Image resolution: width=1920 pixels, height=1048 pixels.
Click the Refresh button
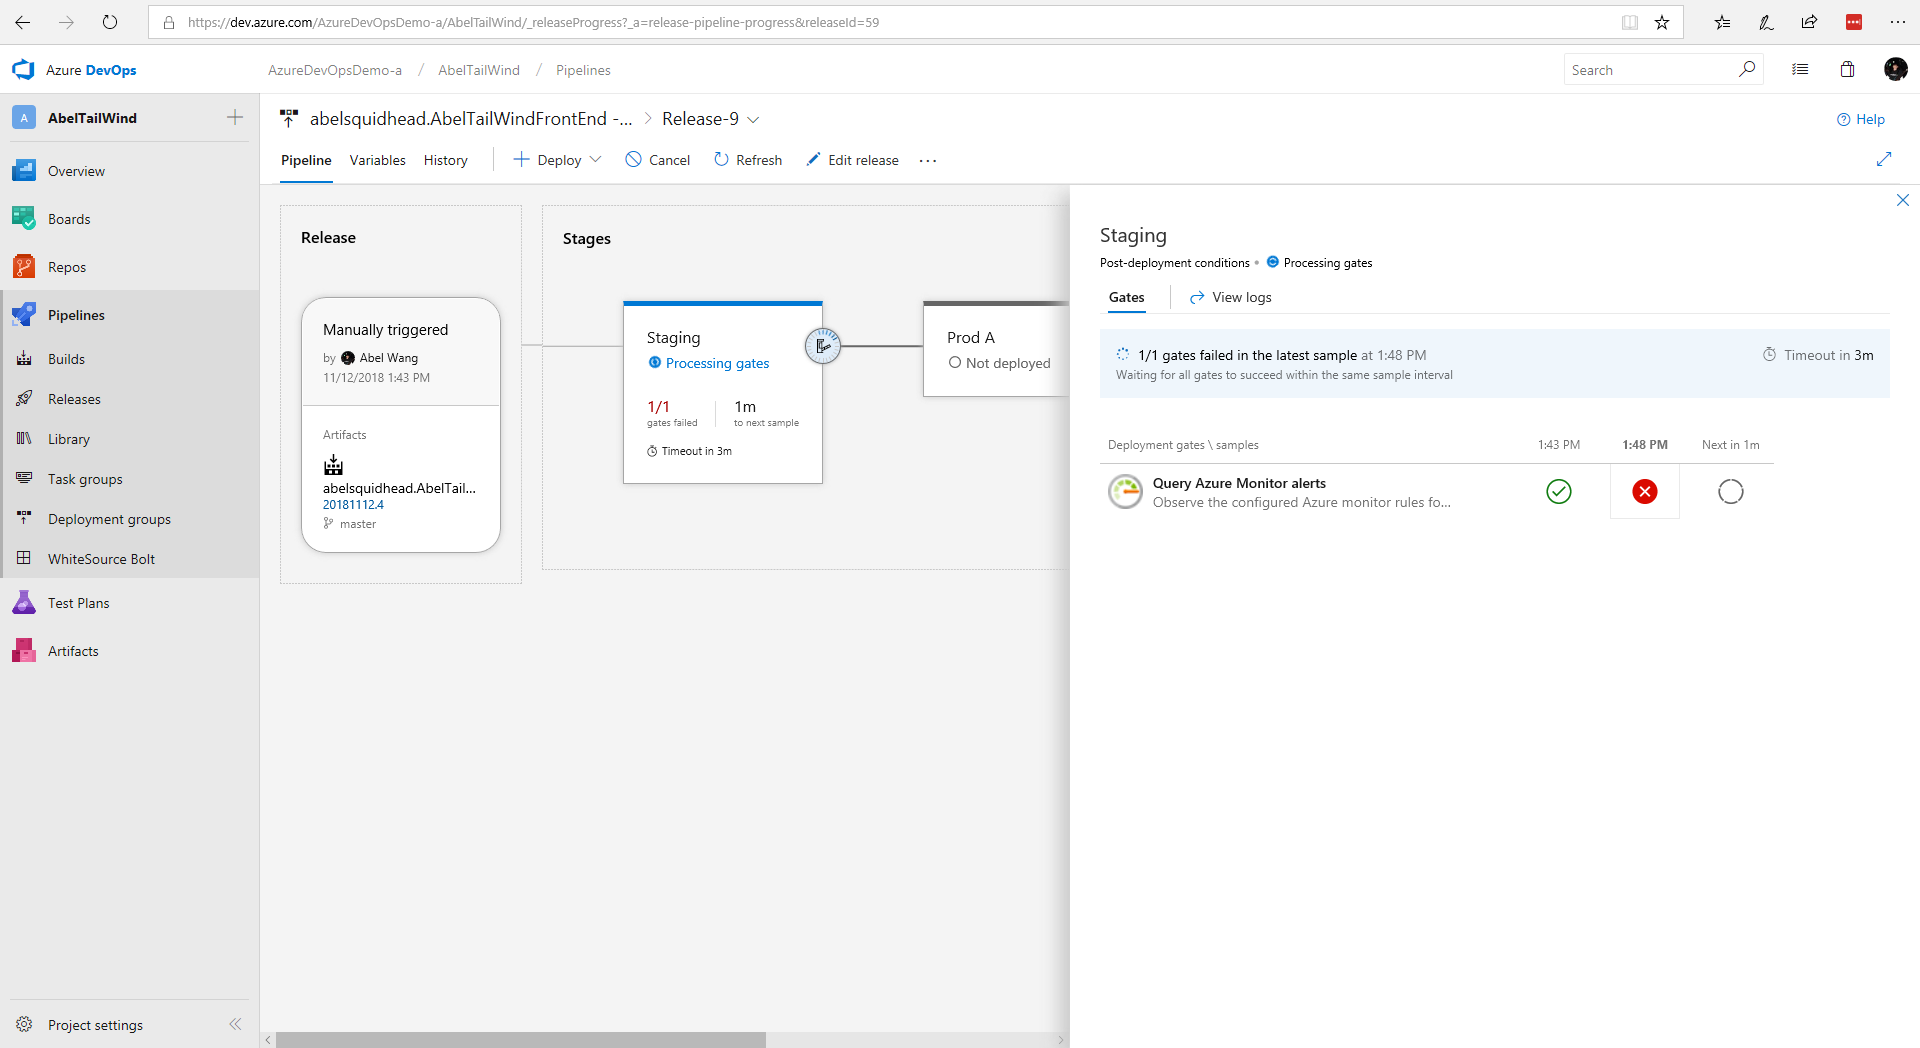click(748, 160)
